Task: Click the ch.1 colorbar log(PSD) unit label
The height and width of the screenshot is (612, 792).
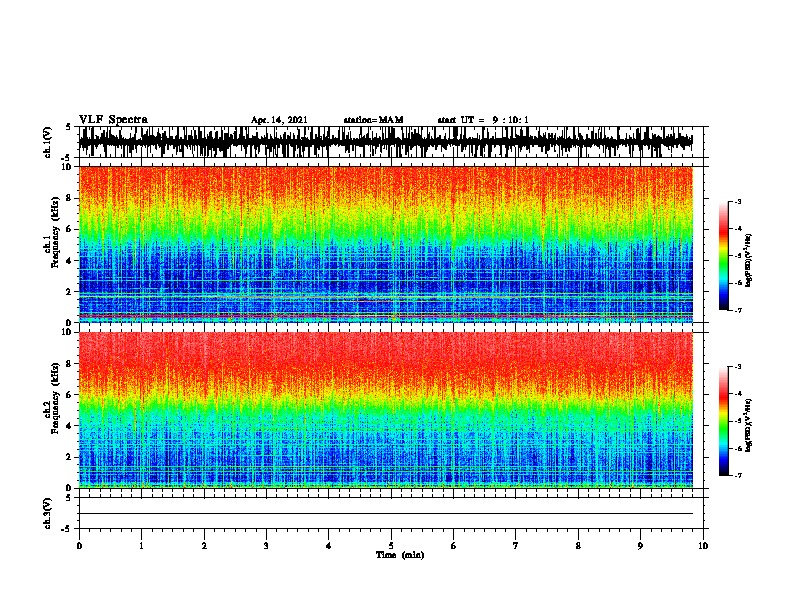Action: tap(749, 260)
